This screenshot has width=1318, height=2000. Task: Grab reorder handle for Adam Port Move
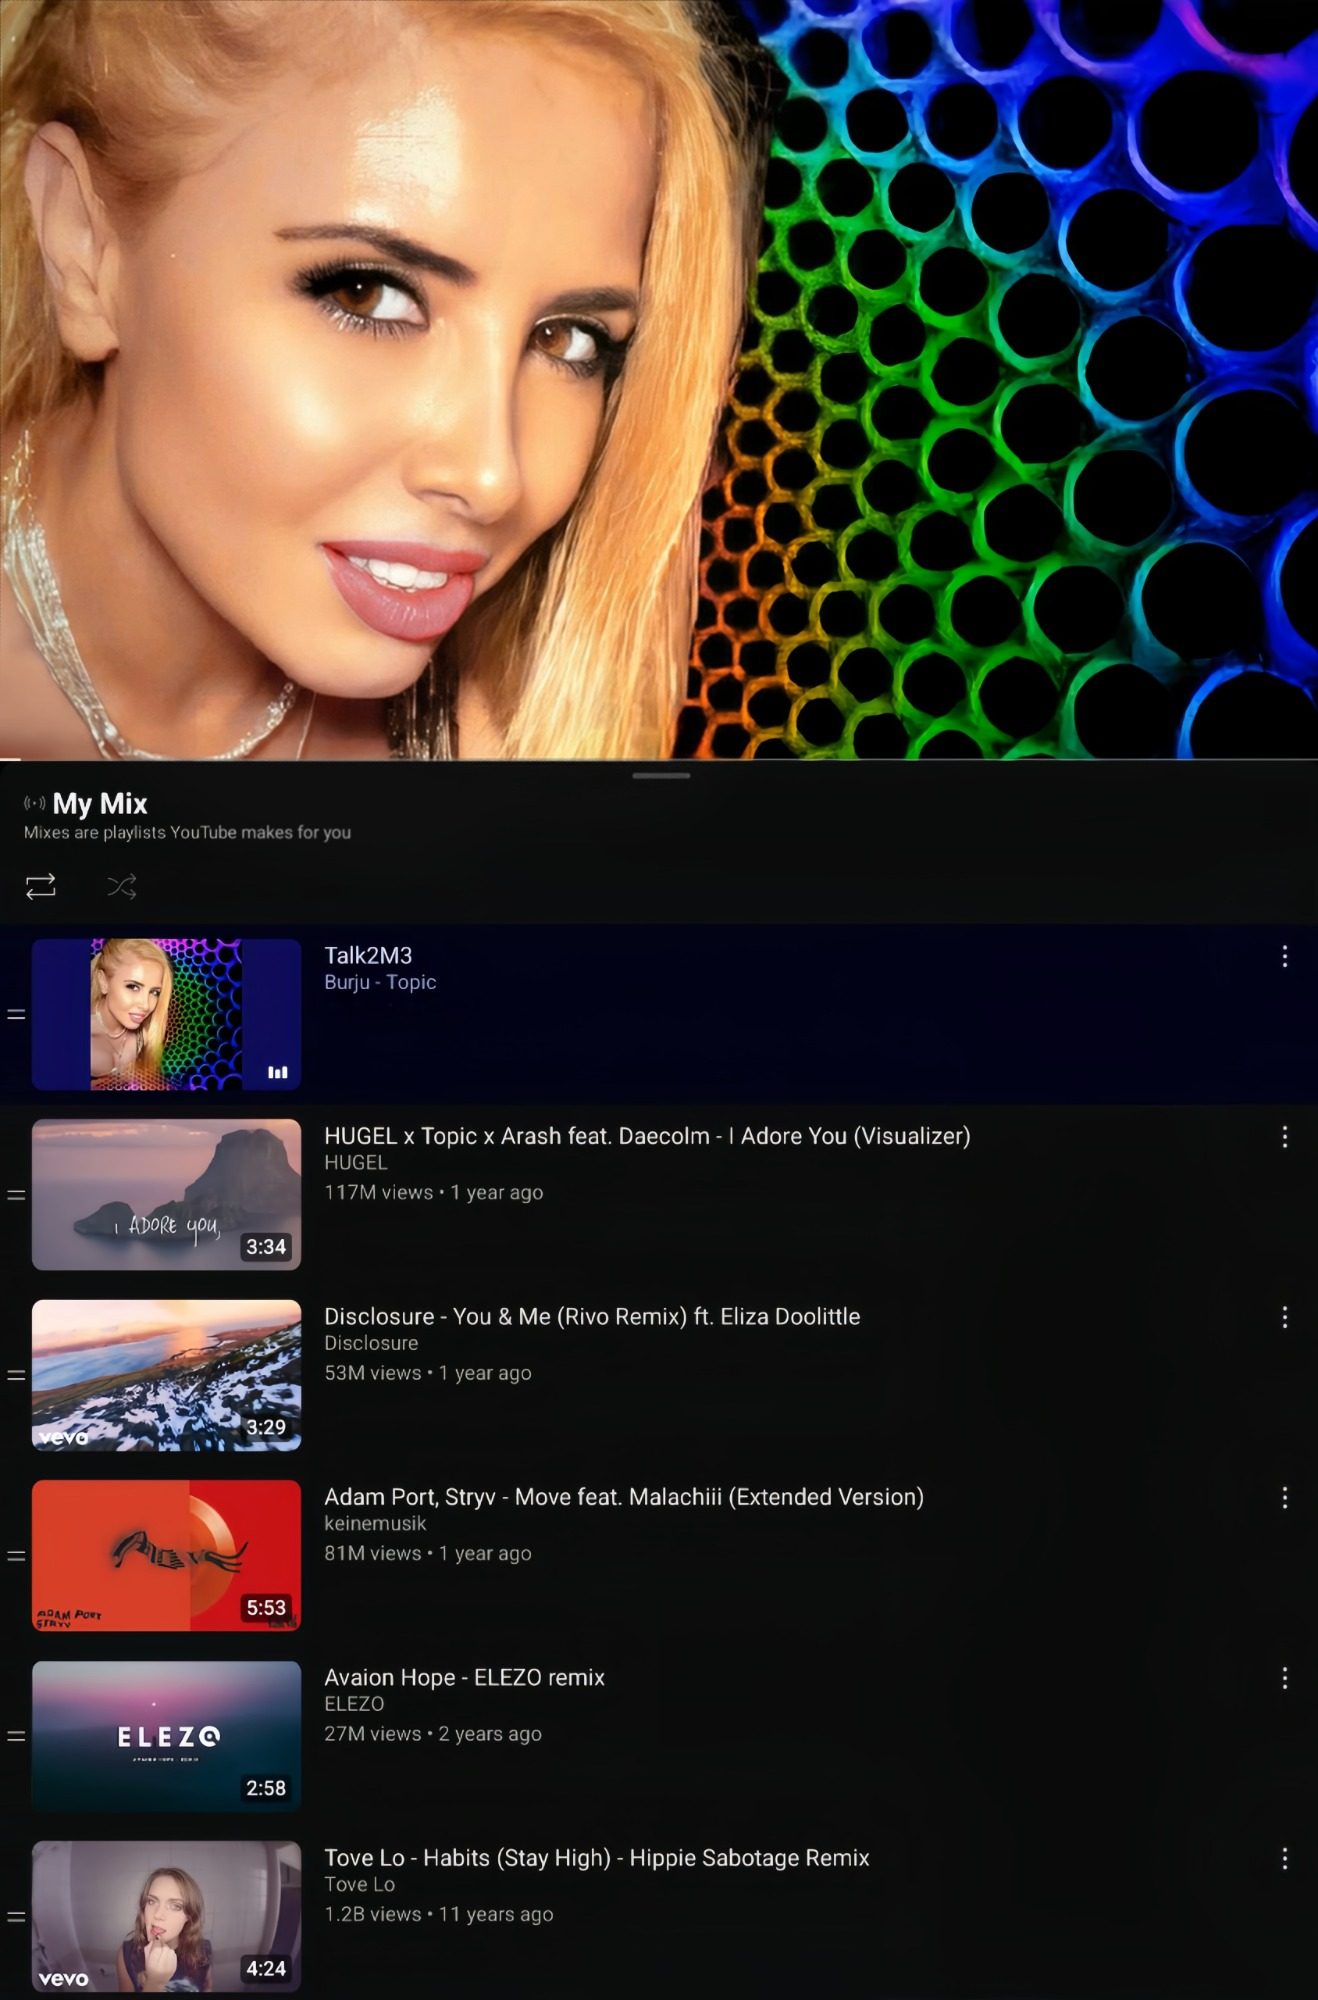point(16,1556)
